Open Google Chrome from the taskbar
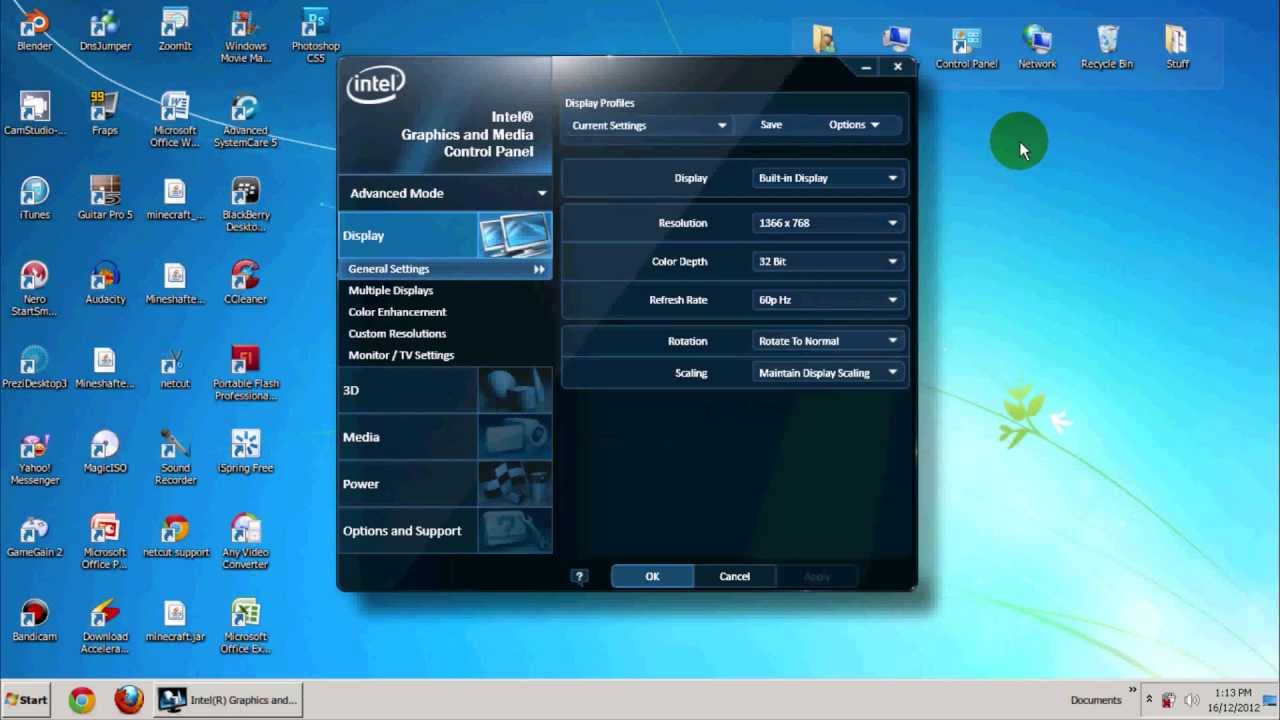The width and height of the screenshot is (1280, 720). tap(82, 700)
